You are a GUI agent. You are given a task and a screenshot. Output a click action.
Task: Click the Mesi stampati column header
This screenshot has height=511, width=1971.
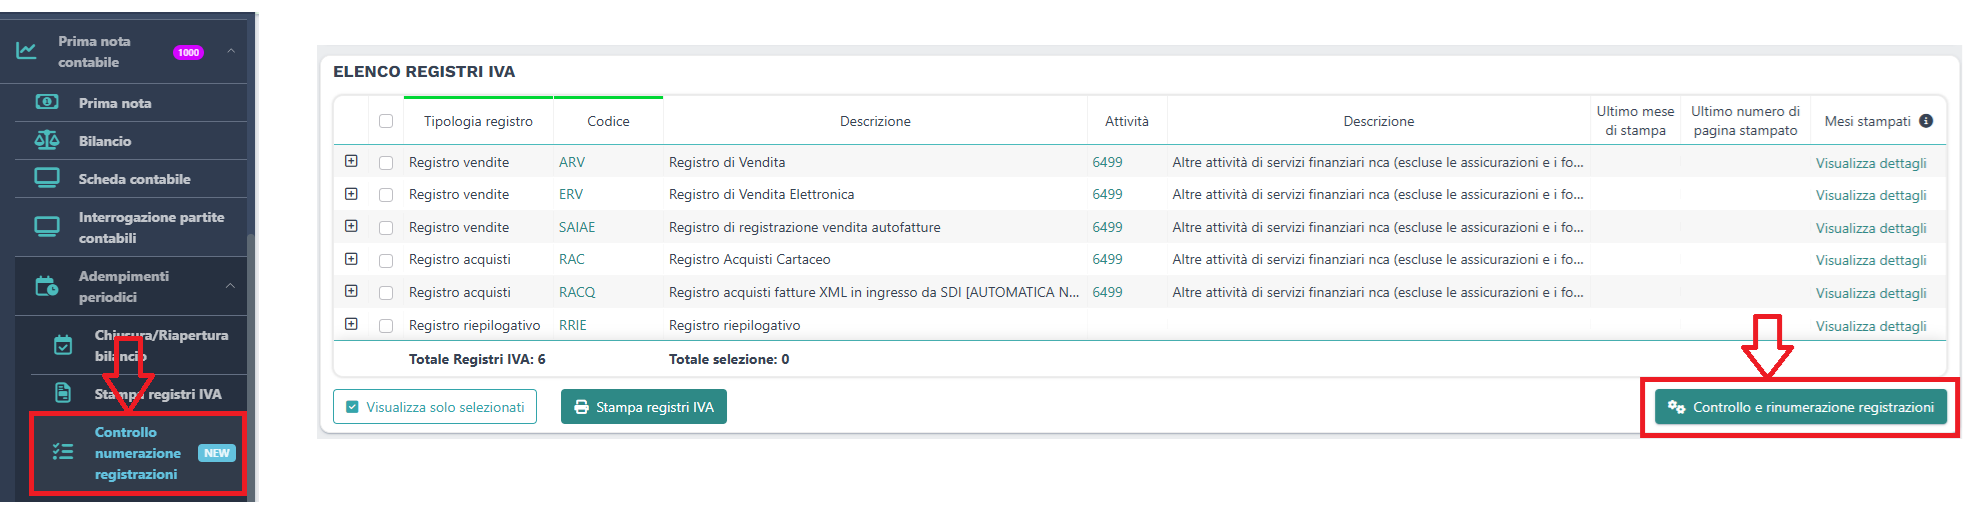pyautogui.click(x=1867, y=121)
